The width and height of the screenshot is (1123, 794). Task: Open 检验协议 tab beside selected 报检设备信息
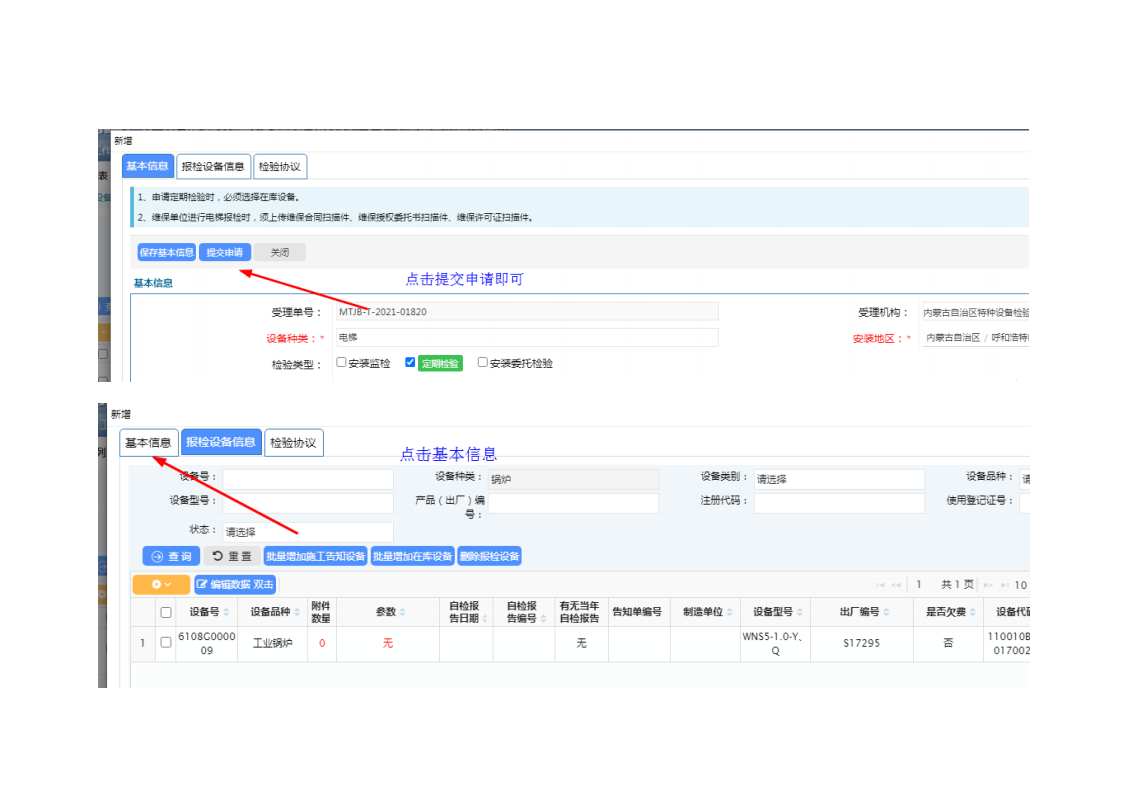point(294,442)
